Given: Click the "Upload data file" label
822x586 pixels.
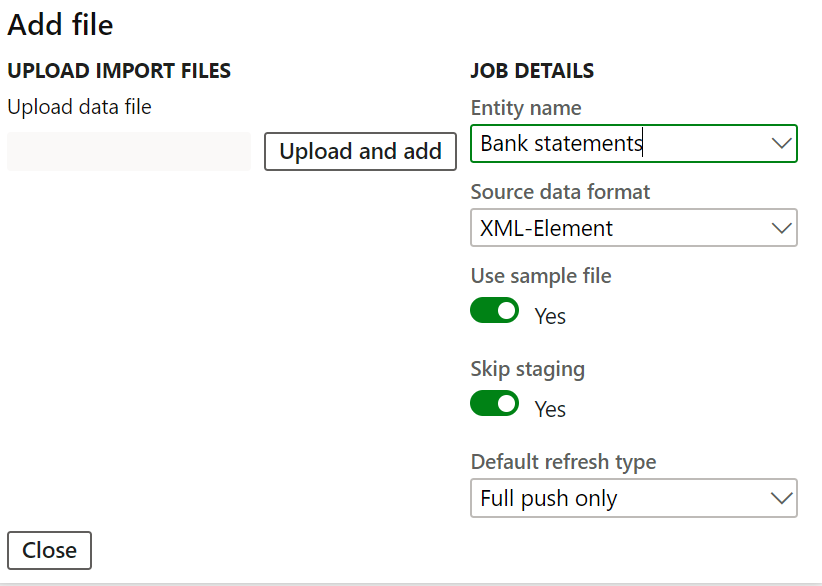Looking at the screenshot, I should [79, 106].
